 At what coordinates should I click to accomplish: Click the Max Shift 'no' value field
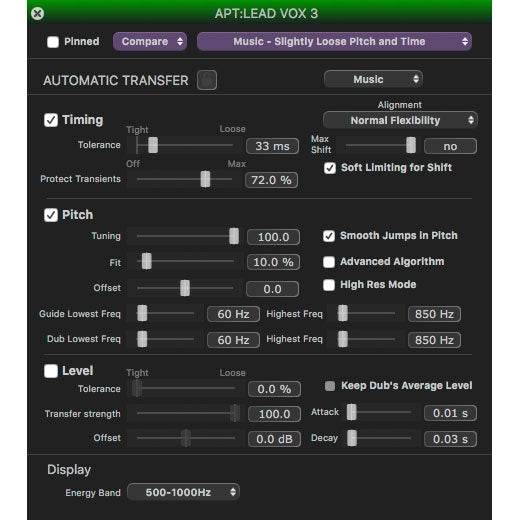[450, 146]
